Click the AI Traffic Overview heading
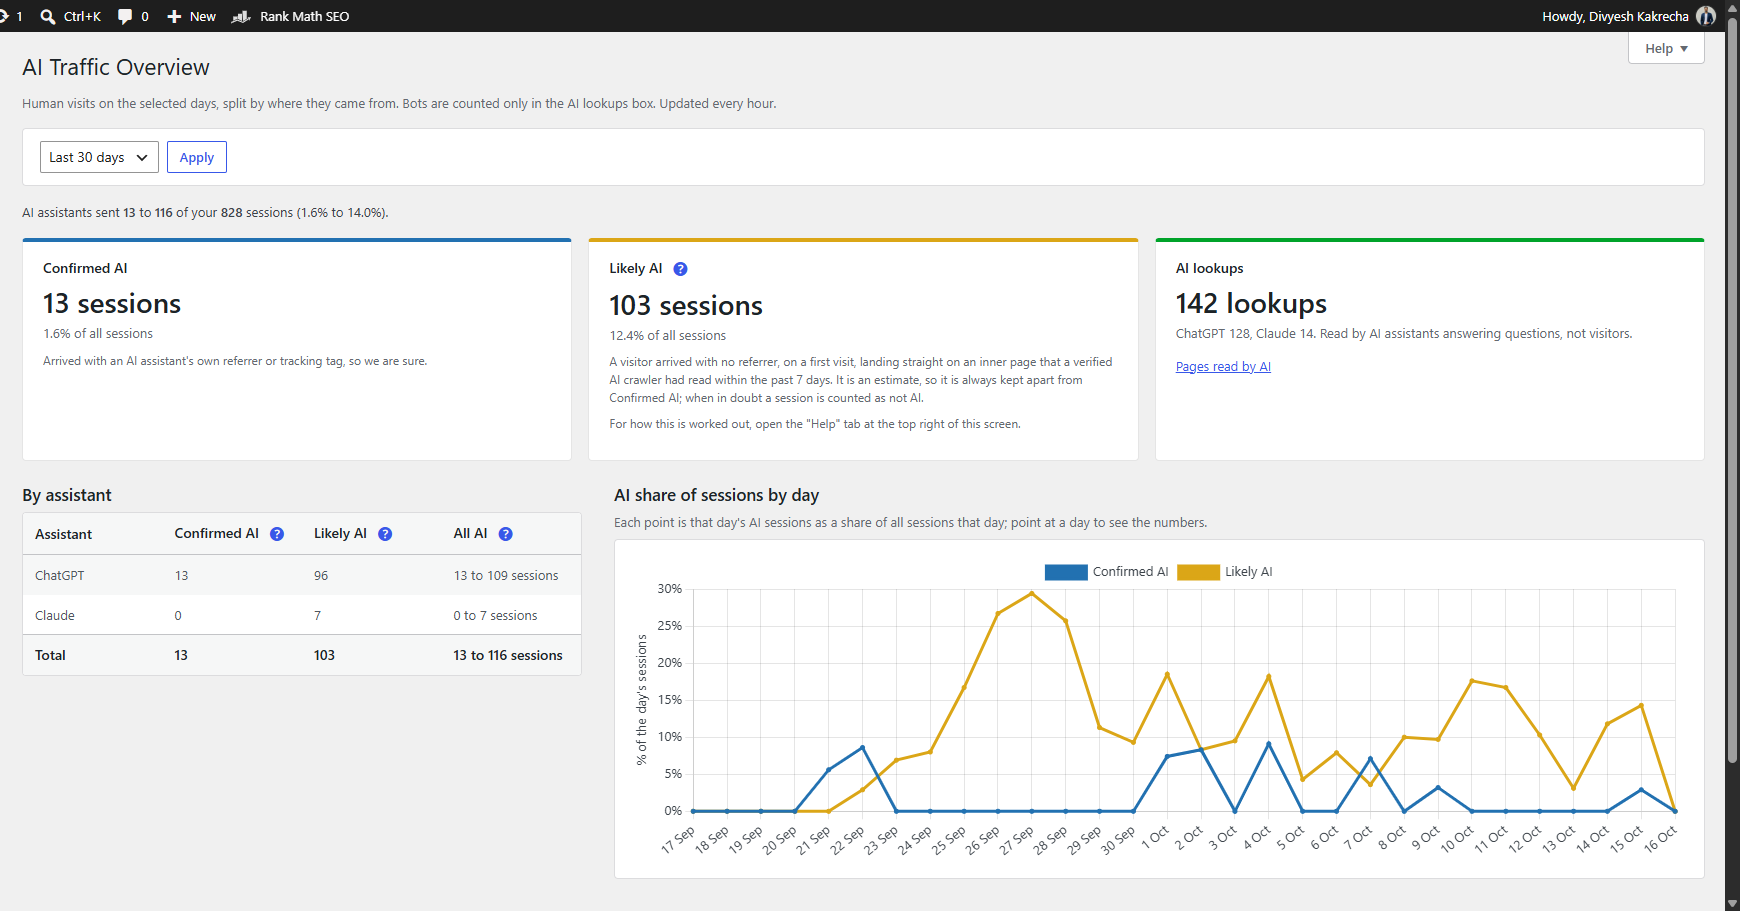 click(x=116, y=67)
